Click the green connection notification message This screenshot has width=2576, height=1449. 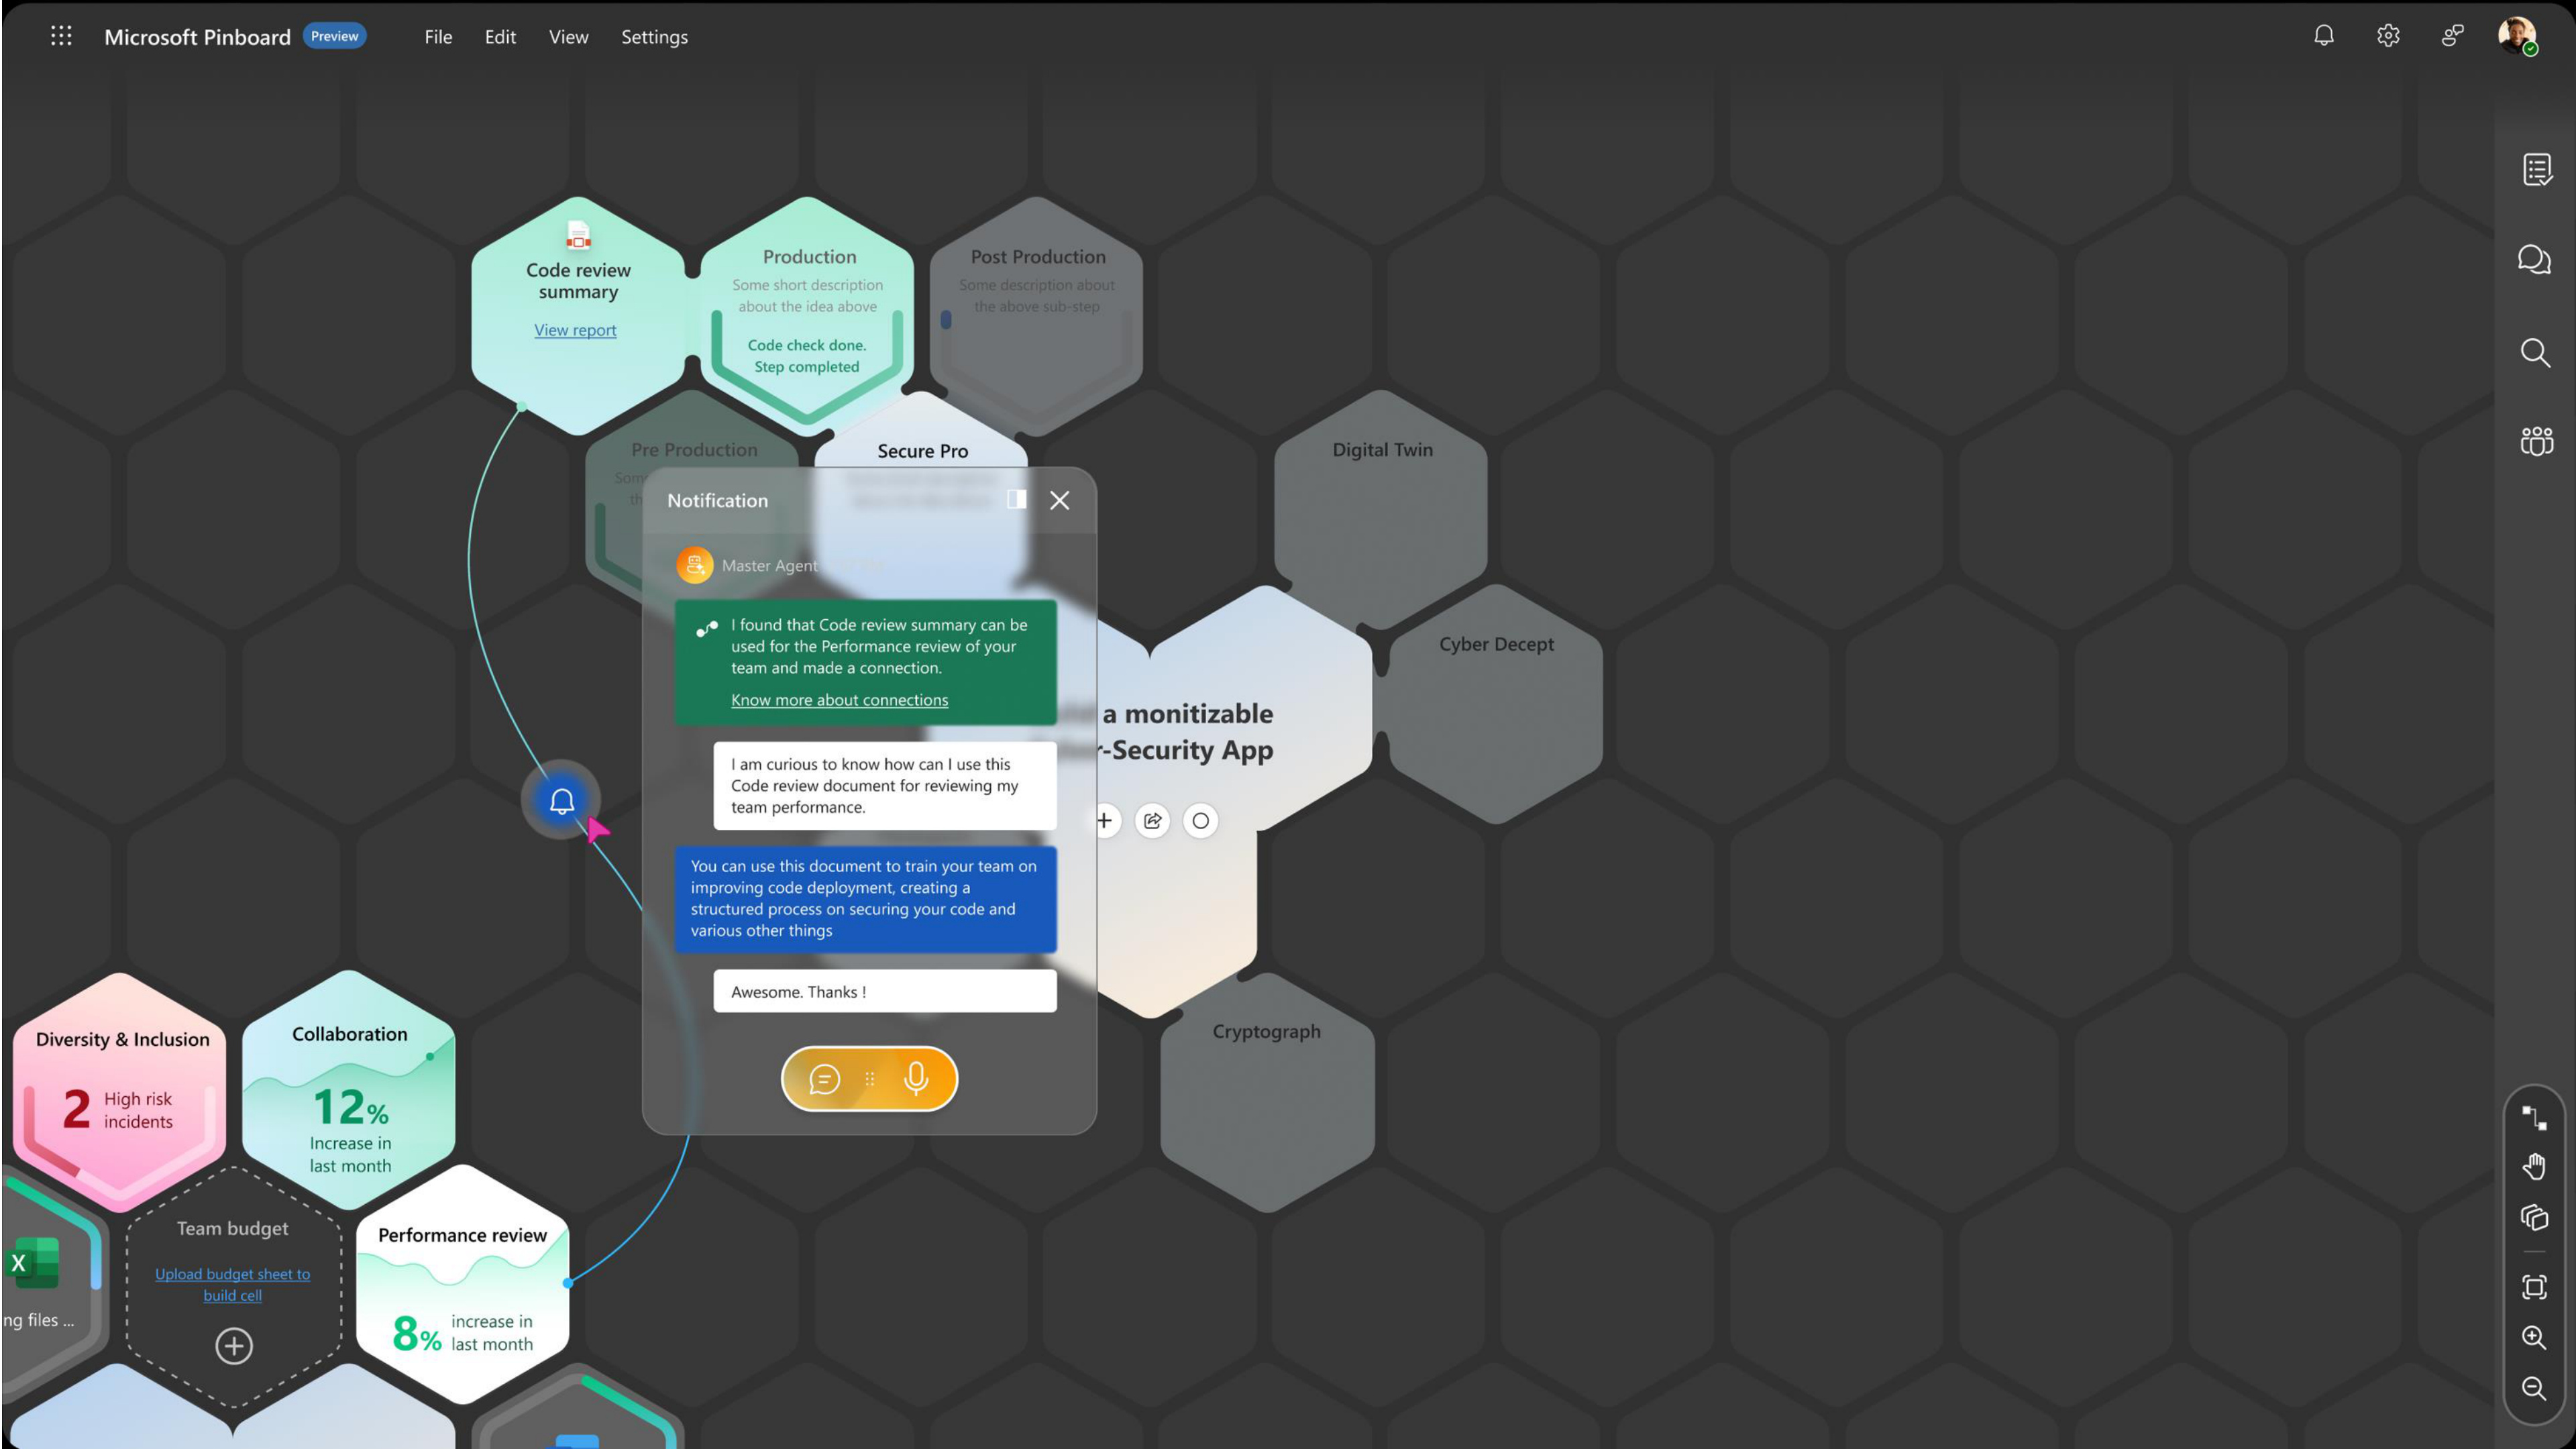point(865,662)
